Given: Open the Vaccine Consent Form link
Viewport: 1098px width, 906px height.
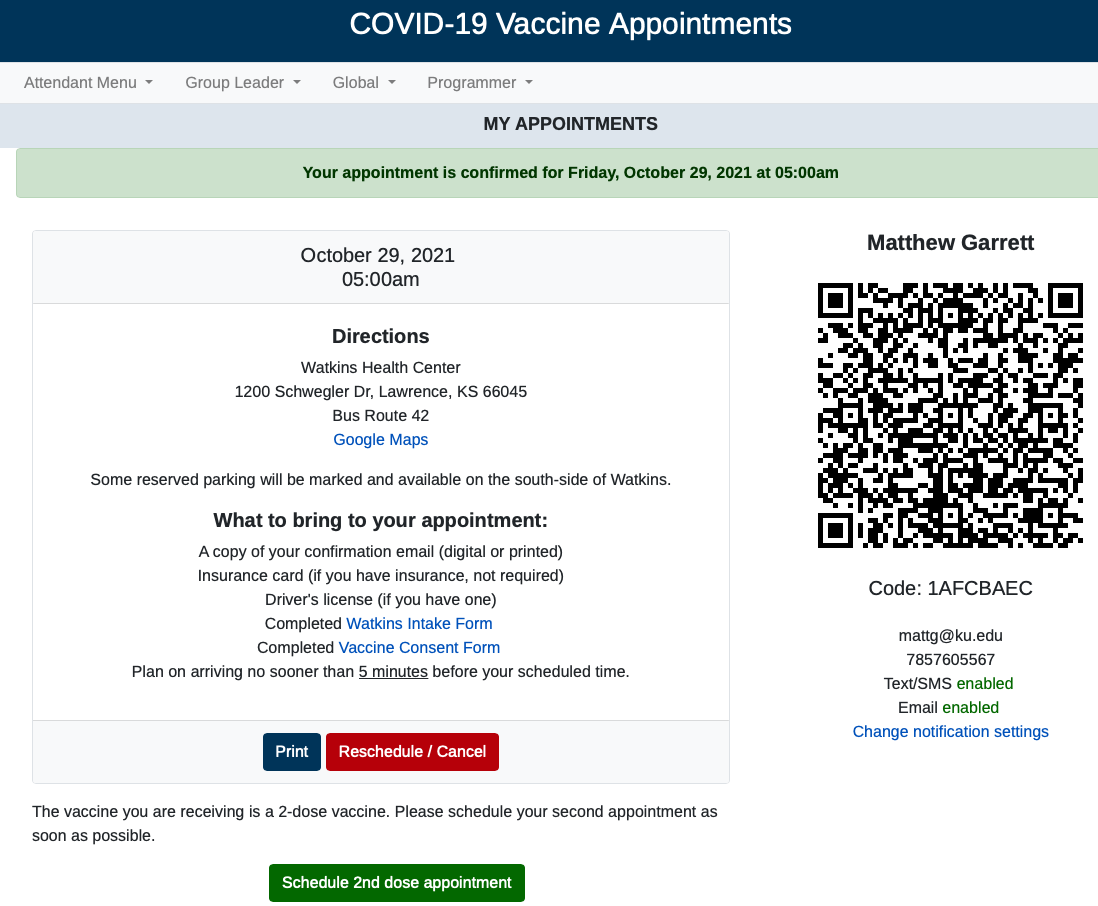Looking at the screenshot, I should (x=419, y=648).
